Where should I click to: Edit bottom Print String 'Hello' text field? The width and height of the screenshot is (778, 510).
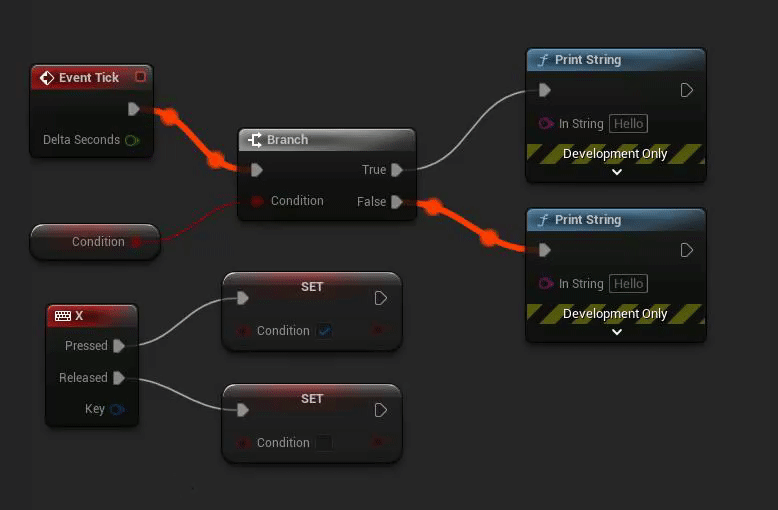629,284
